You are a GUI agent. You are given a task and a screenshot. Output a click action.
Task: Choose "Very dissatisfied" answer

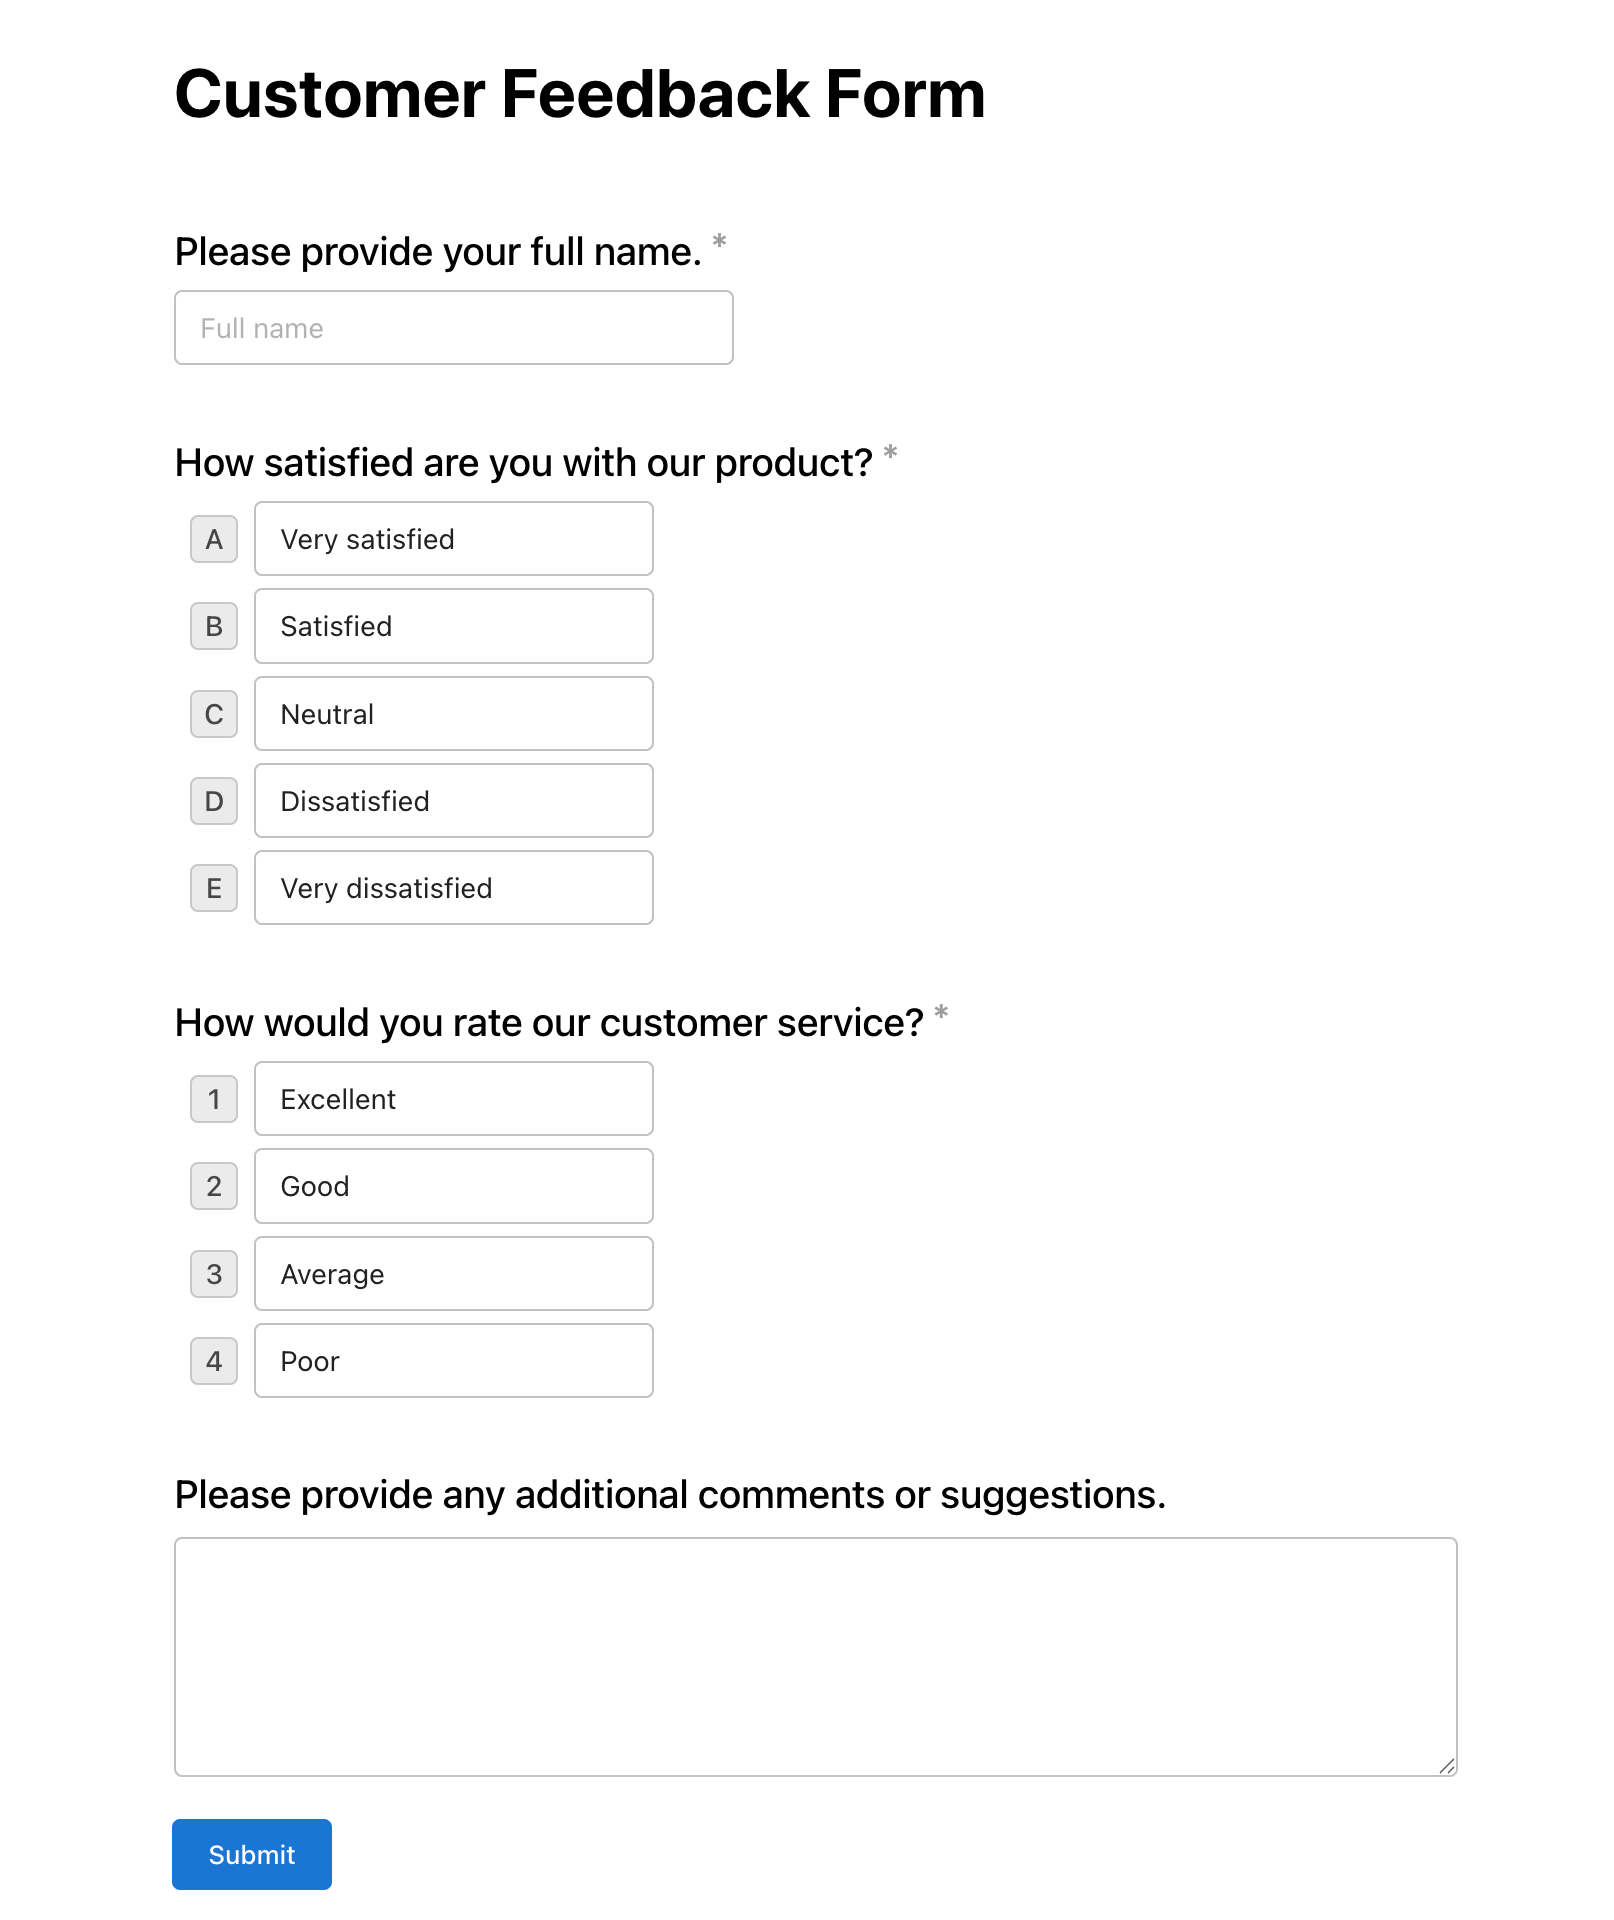pos(453,888)
